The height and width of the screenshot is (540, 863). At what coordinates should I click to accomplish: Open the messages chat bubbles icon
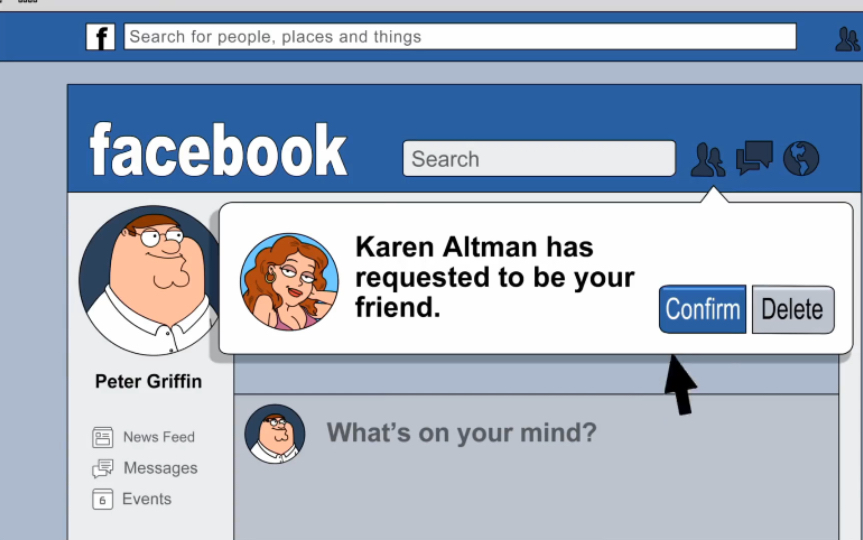pos(754,157)
